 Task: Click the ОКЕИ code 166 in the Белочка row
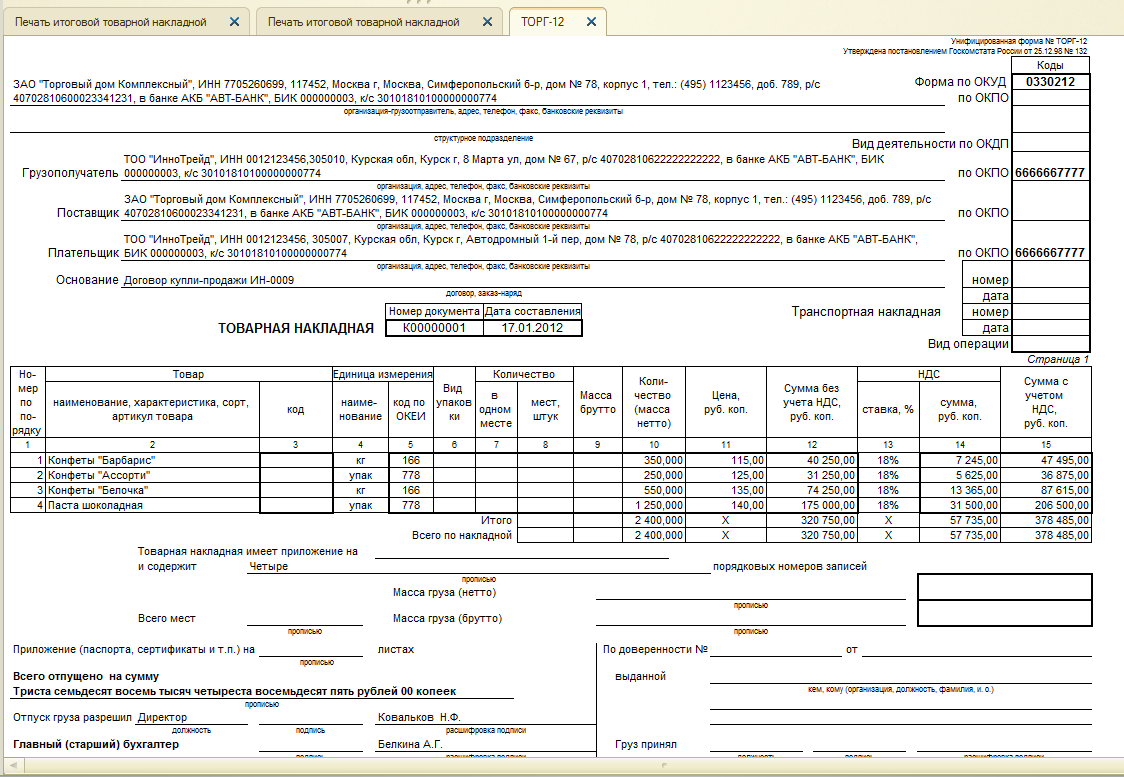pyautogui.click(x=411, y=490)
